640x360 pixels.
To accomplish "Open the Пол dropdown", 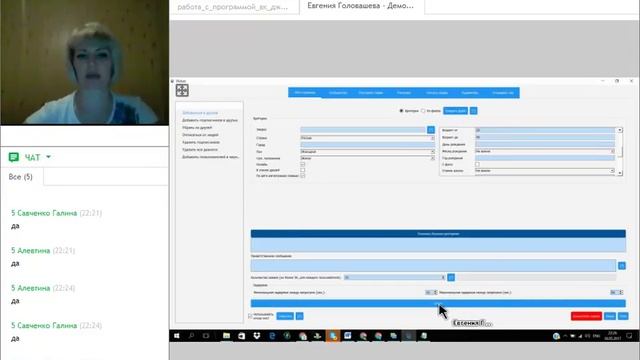I will [x=367, y=151].
